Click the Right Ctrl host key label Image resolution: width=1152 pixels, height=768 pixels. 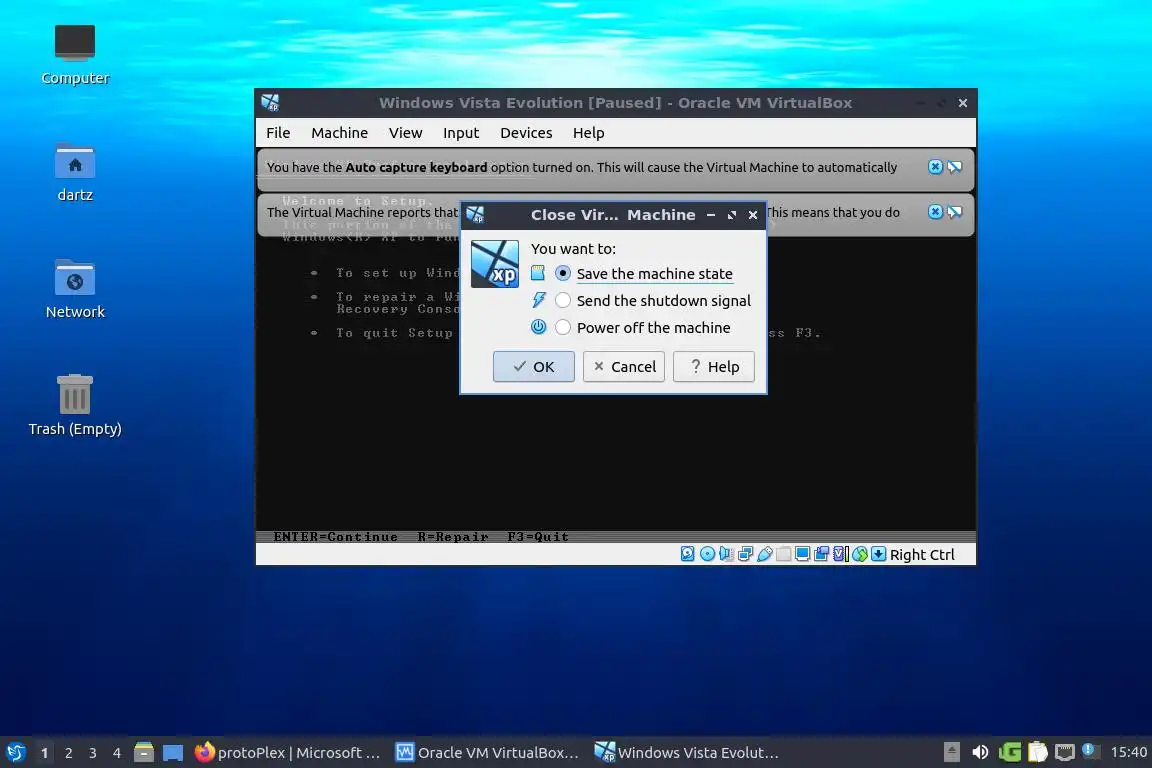922,555
